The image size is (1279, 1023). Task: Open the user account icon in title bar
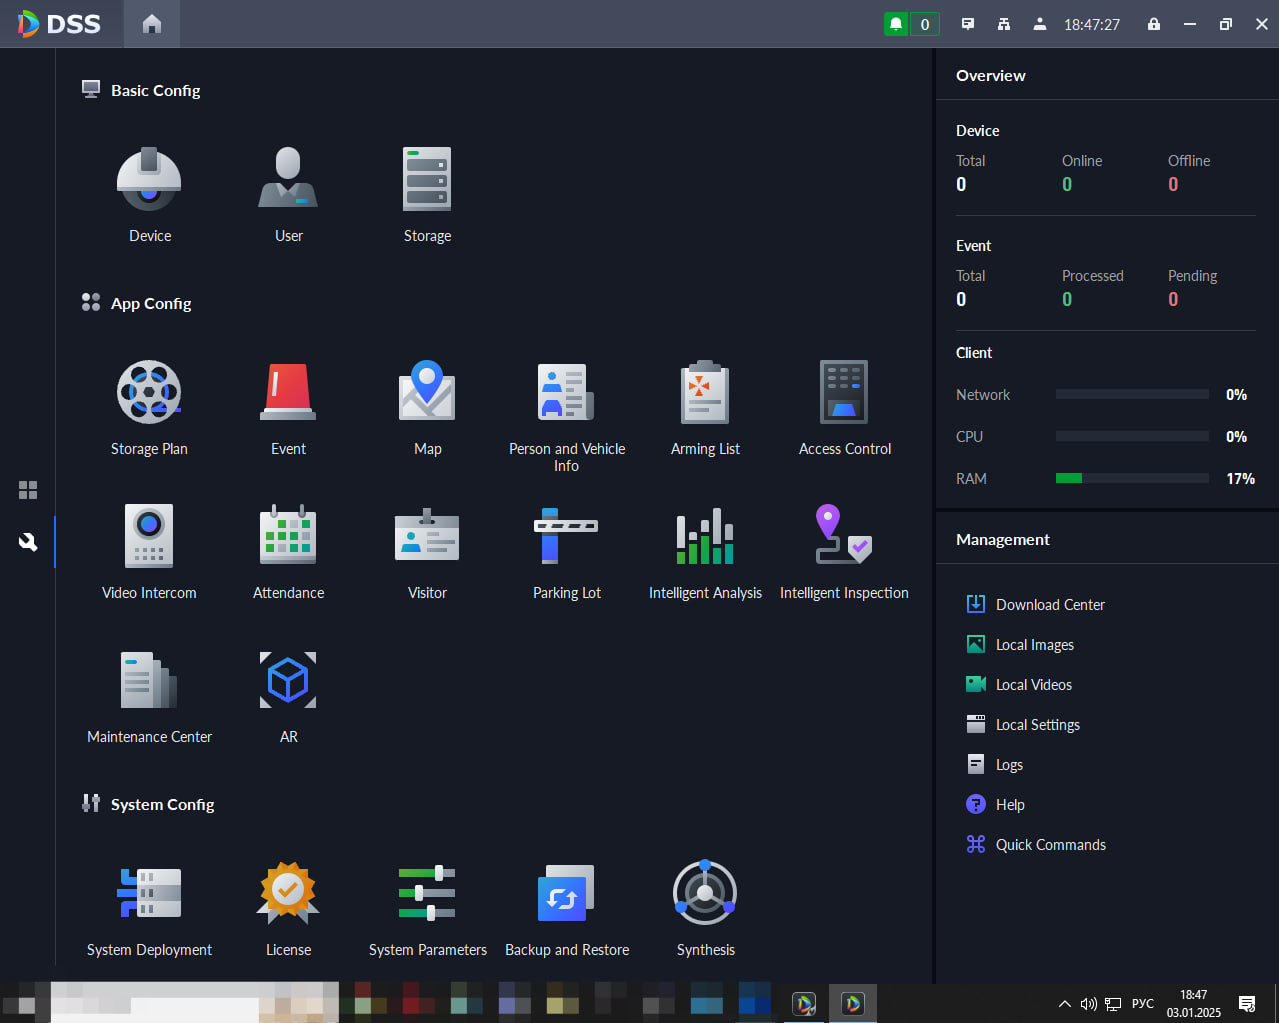coord(1040,24)
